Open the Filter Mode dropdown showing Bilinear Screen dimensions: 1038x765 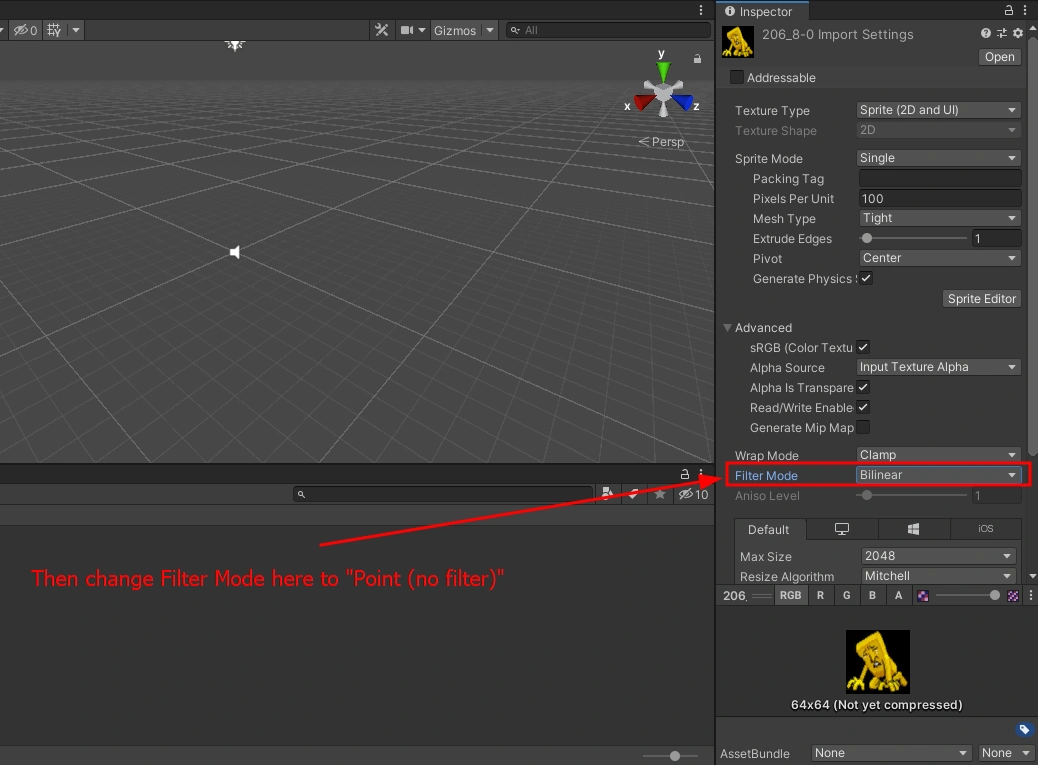938,474
